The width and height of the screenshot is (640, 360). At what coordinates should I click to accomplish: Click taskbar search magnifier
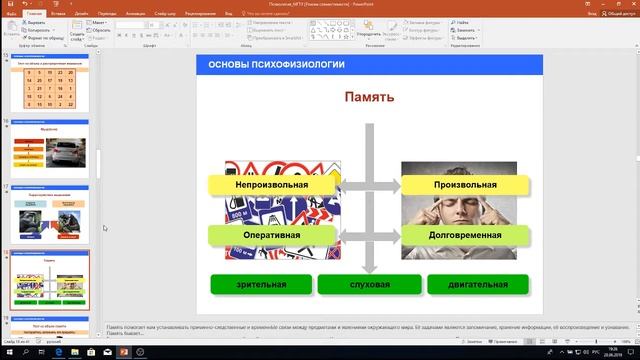[x=25, y=352]
